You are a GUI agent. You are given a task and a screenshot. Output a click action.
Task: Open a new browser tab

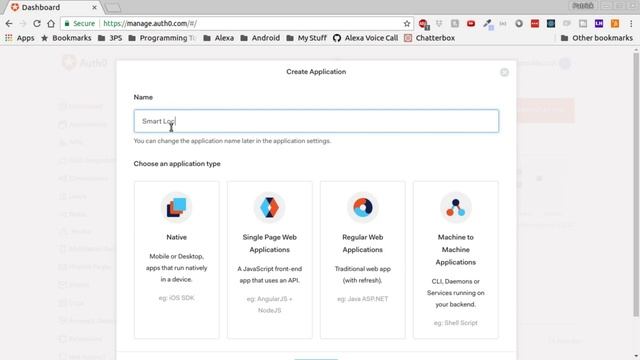pos(113,7)
